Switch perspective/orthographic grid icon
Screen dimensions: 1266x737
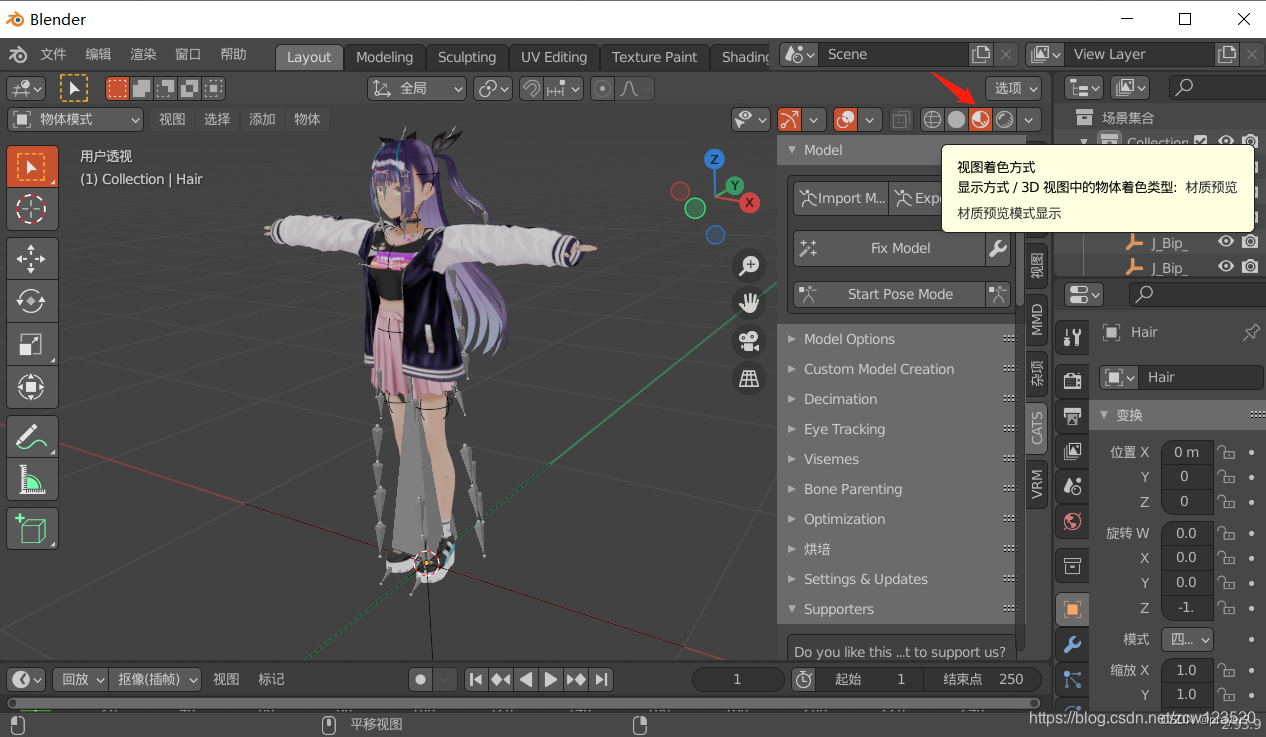point(749,378)
